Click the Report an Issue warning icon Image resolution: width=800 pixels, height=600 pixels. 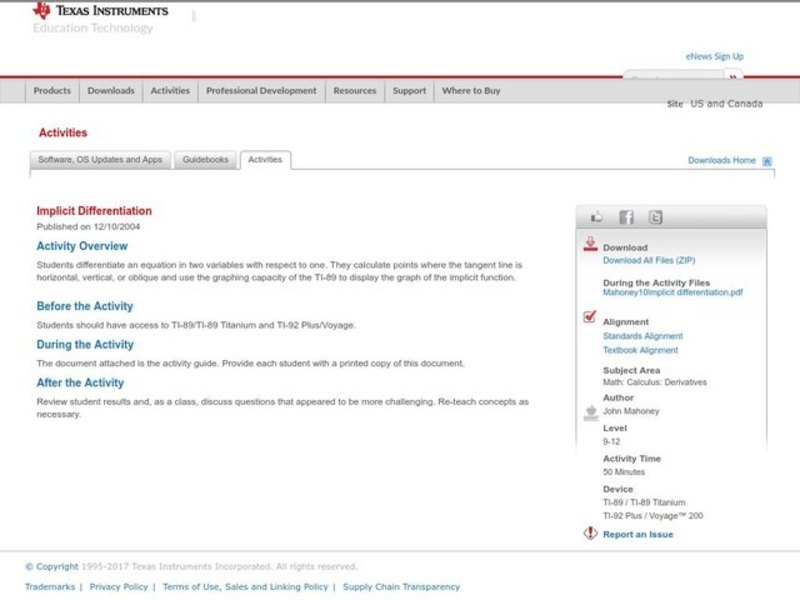[590, 534]
